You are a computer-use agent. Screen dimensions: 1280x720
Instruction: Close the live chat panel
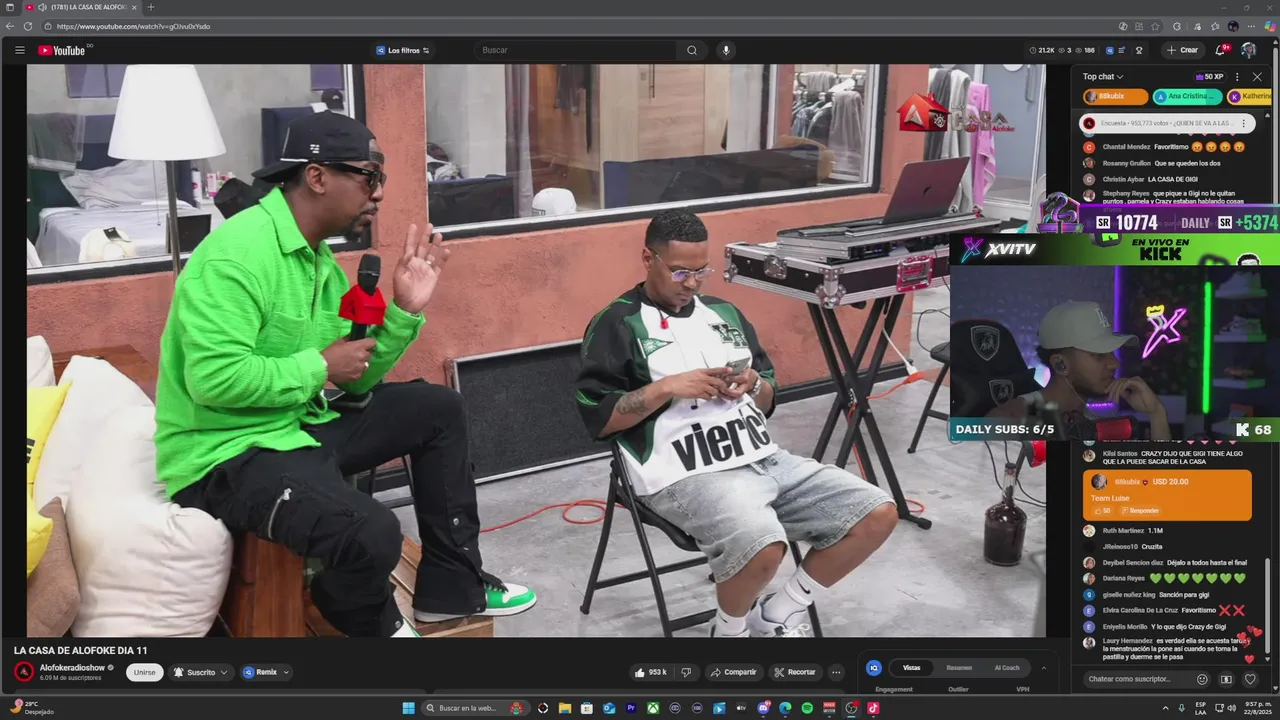point(1257,77)
